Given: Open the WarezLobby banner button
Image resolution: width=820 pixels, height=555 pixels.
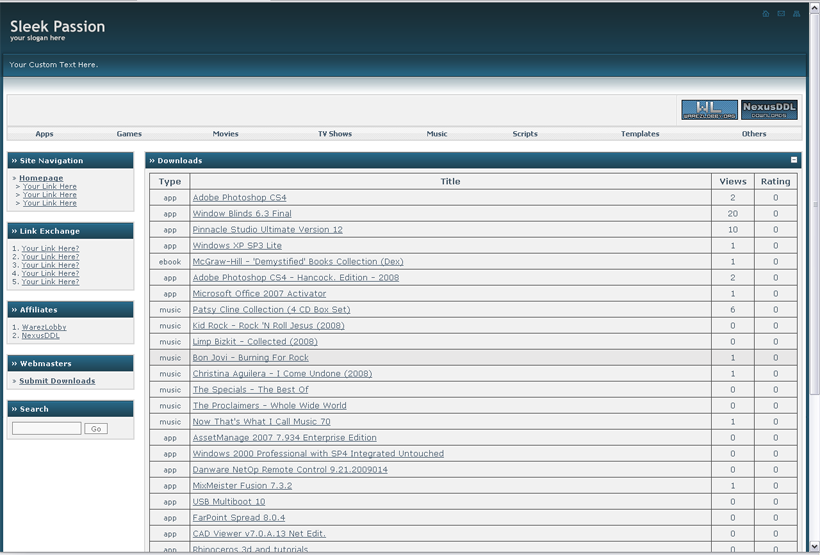Looking at the screenshot, I should tap(709, 110).
